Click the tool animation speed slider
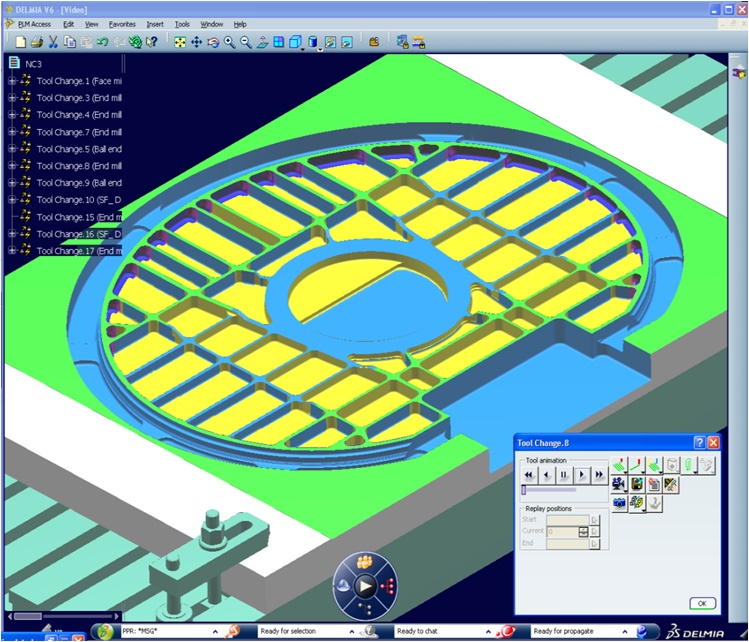The height and width of the screenshot is (642, 749). coord(549,490)
